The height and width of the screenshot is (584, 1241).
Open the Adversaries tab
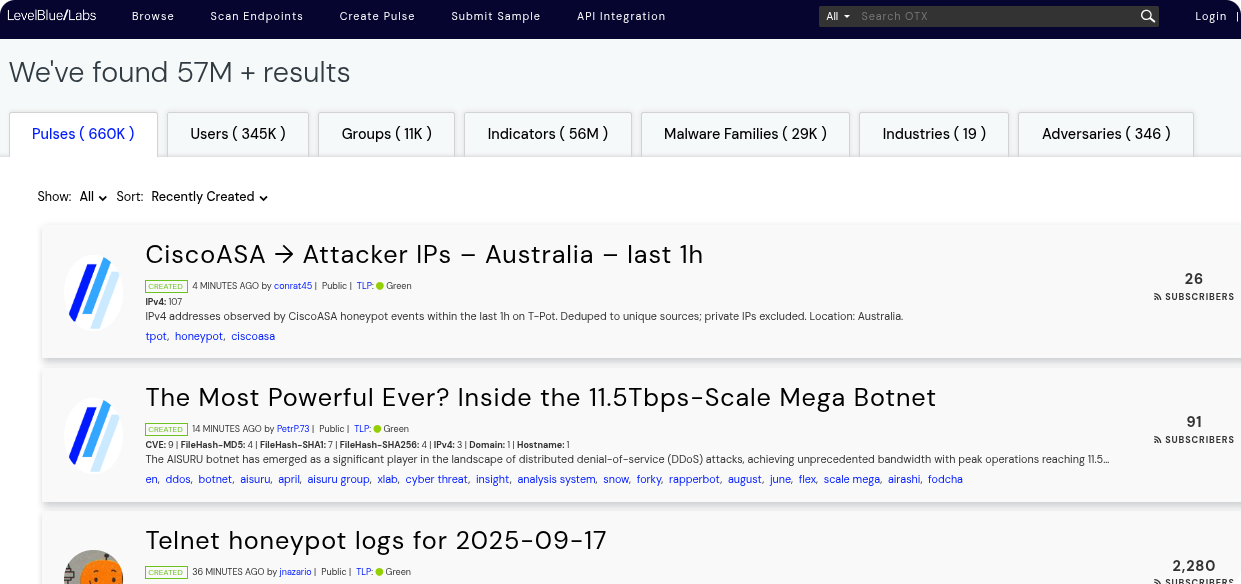click(x=1105, y=134)
